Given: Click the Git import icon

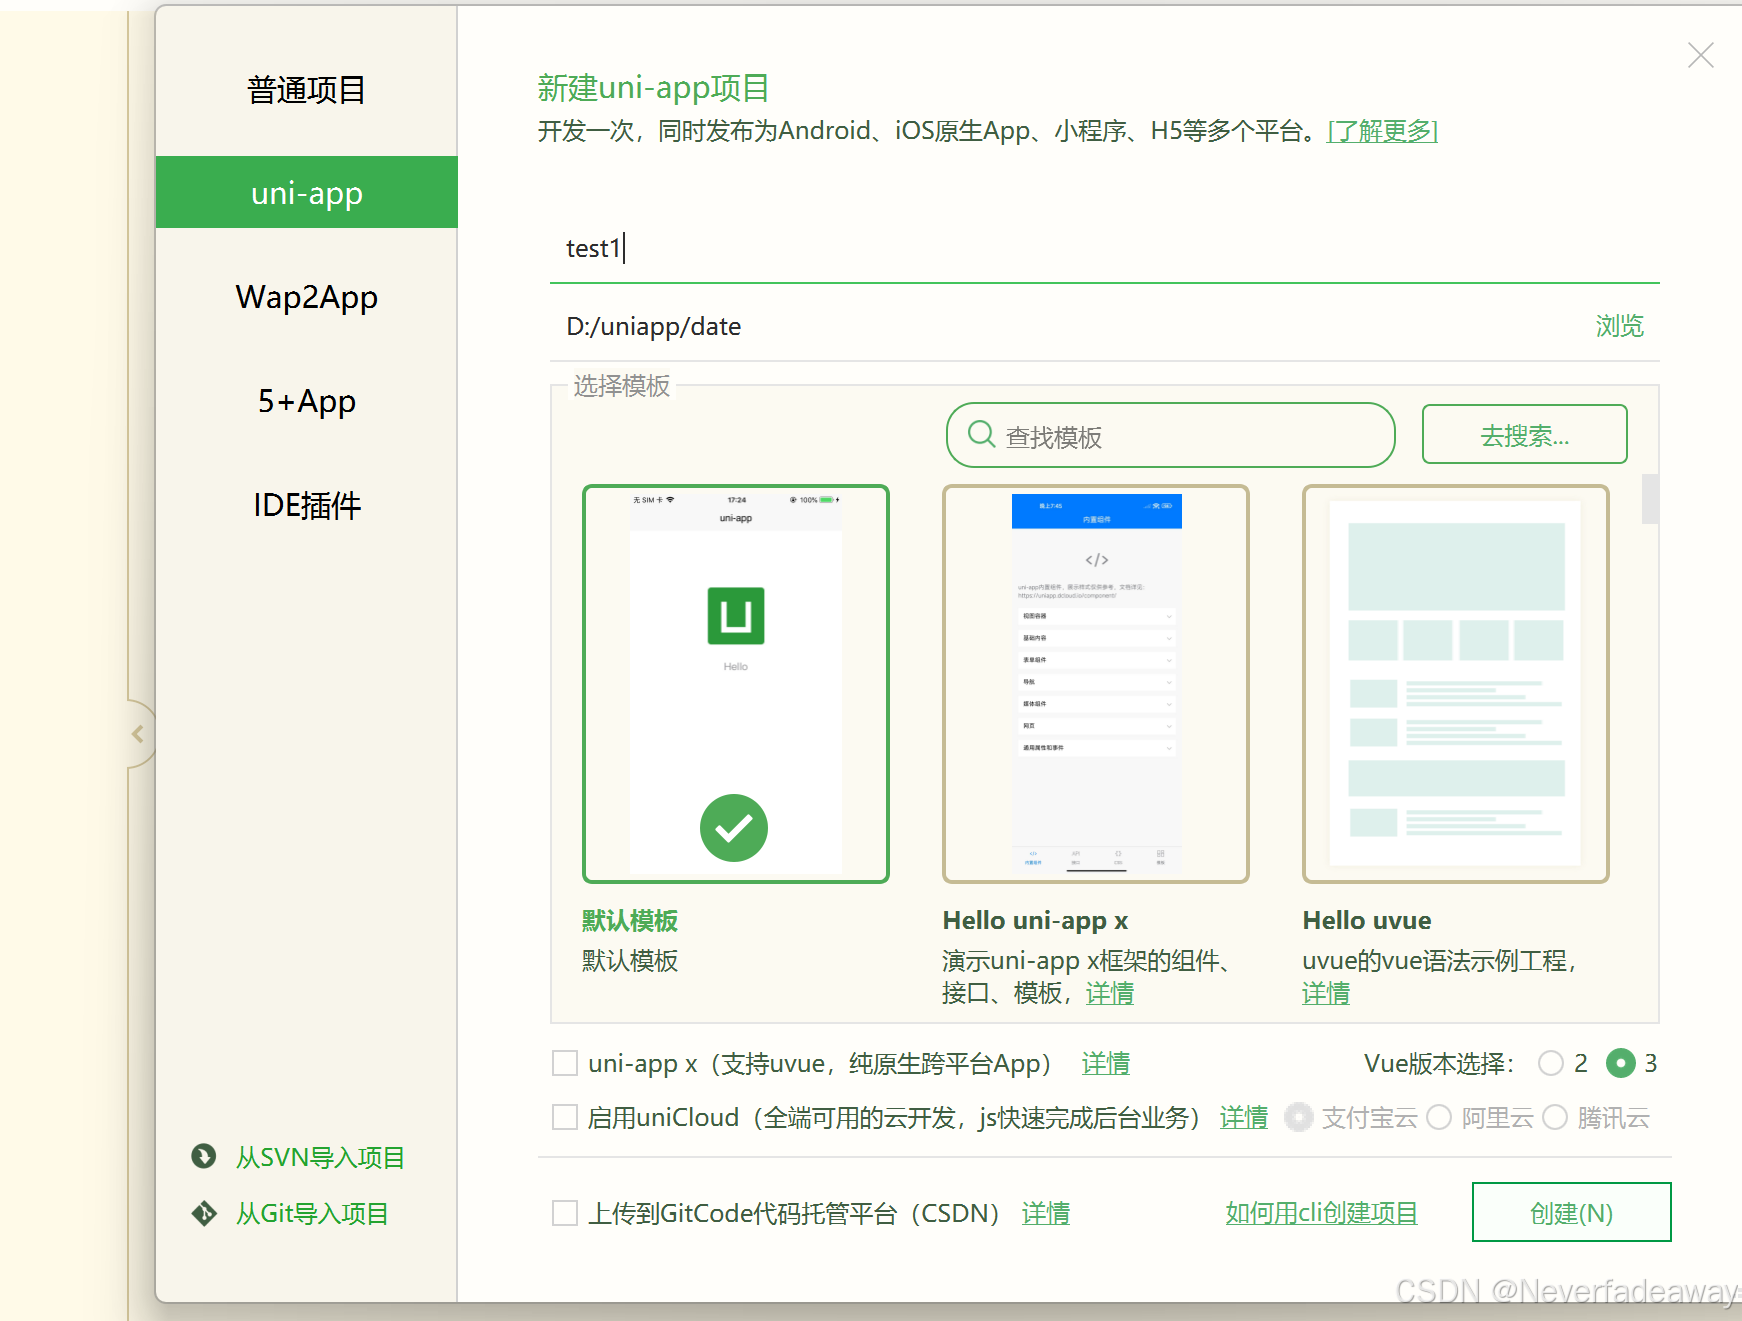Looking at the screenshot, I should [203, 1213].
